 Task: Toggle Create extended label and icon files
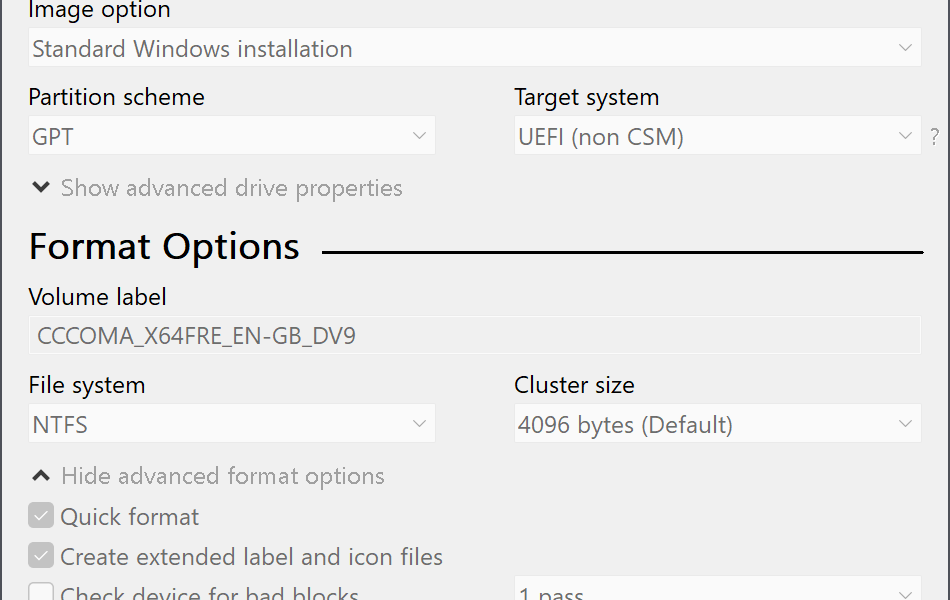point(41,556)
